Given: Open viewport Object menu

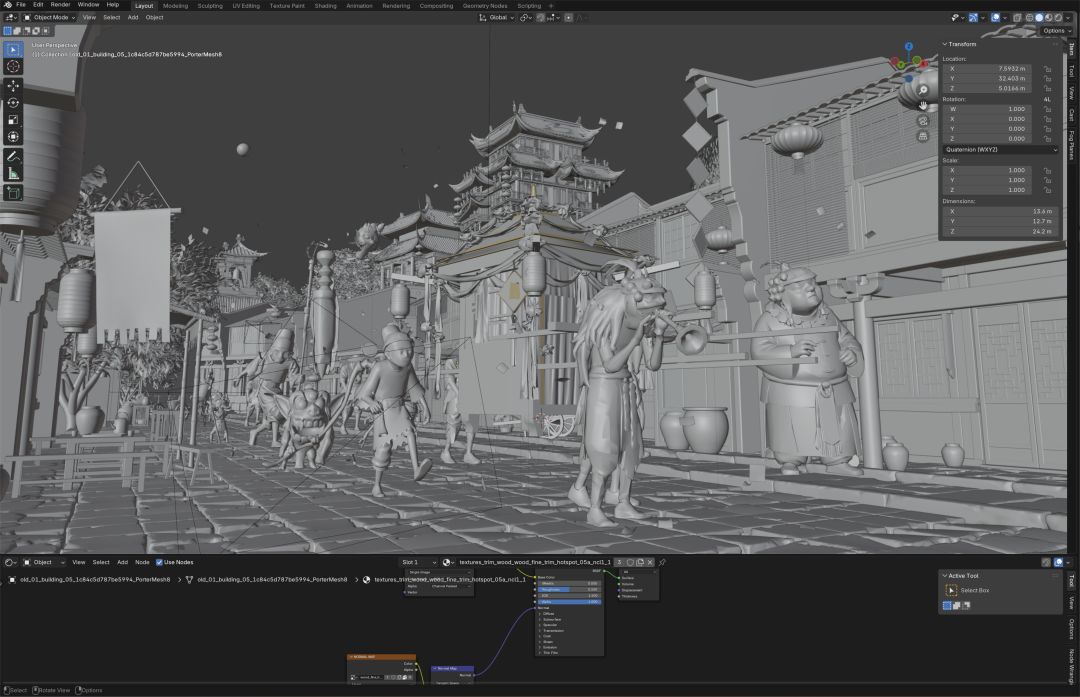Looking at the screenshot, I should [154, 18].
